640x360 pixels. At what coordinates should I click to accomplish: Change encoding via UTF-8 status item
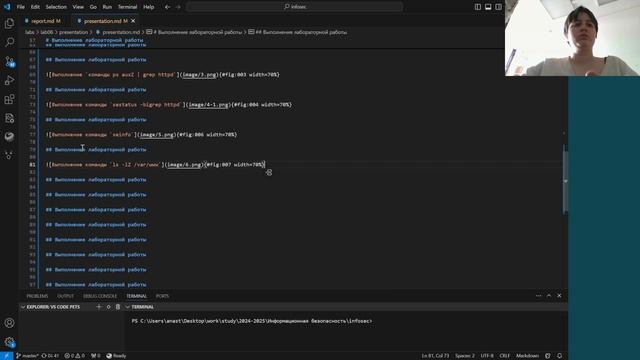tap(487, 356)
